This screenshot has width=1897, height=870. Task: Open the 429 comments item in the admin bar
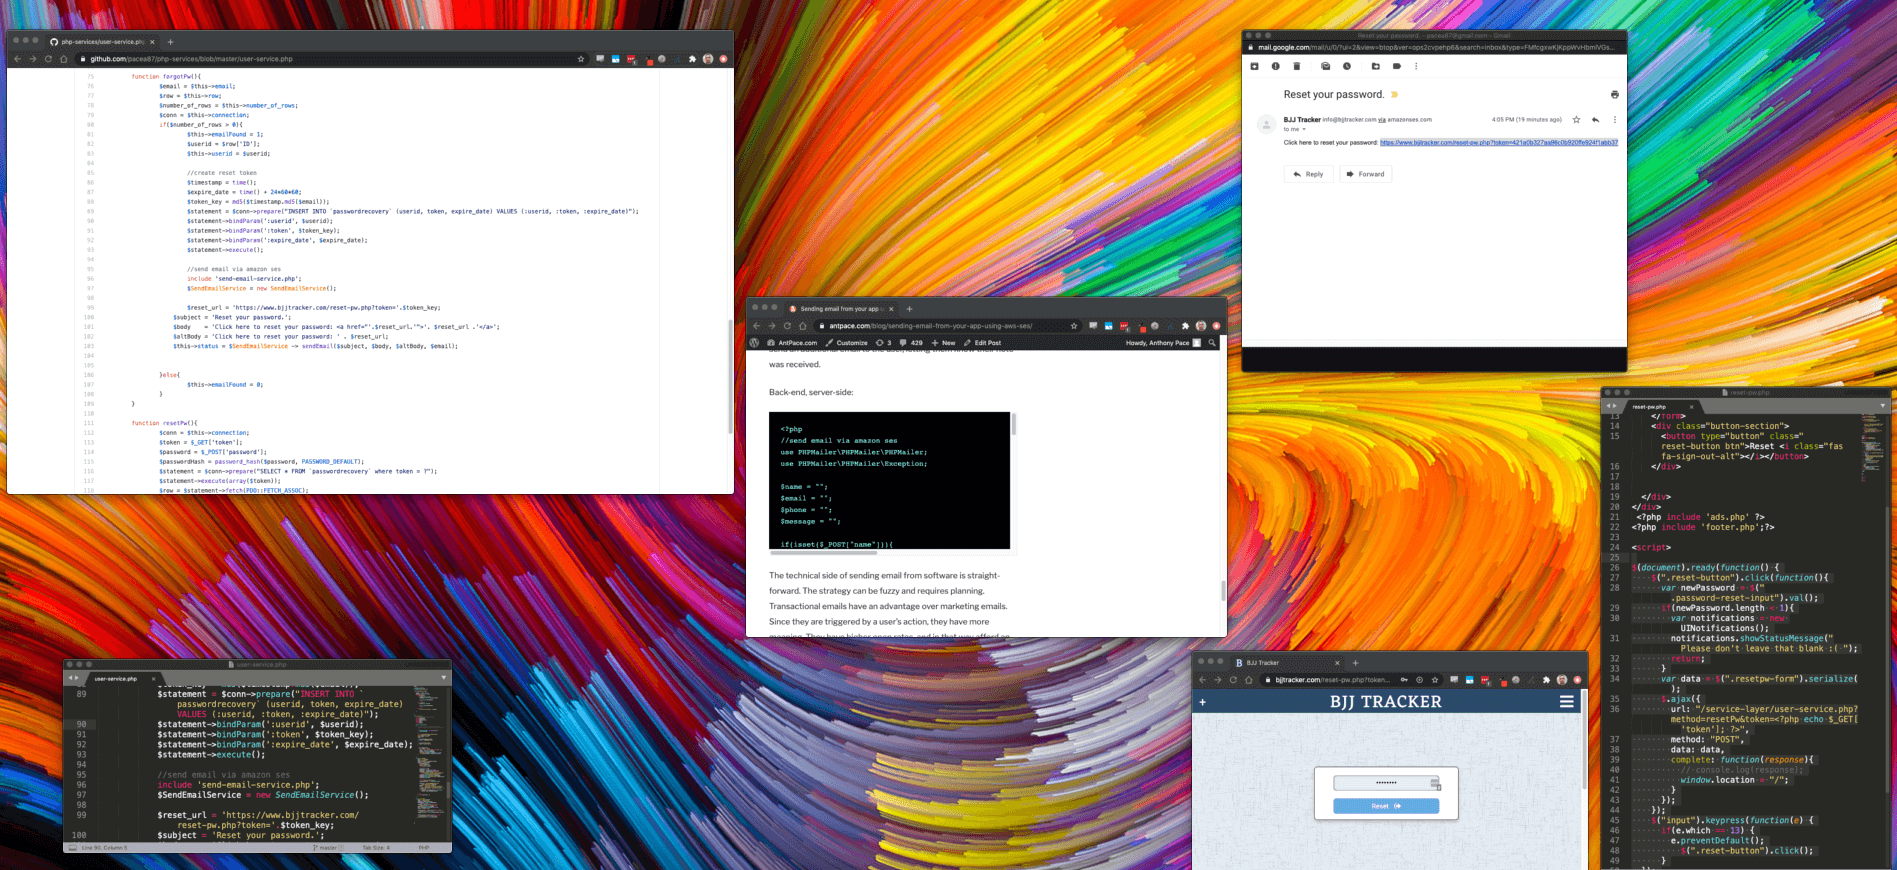911,343
